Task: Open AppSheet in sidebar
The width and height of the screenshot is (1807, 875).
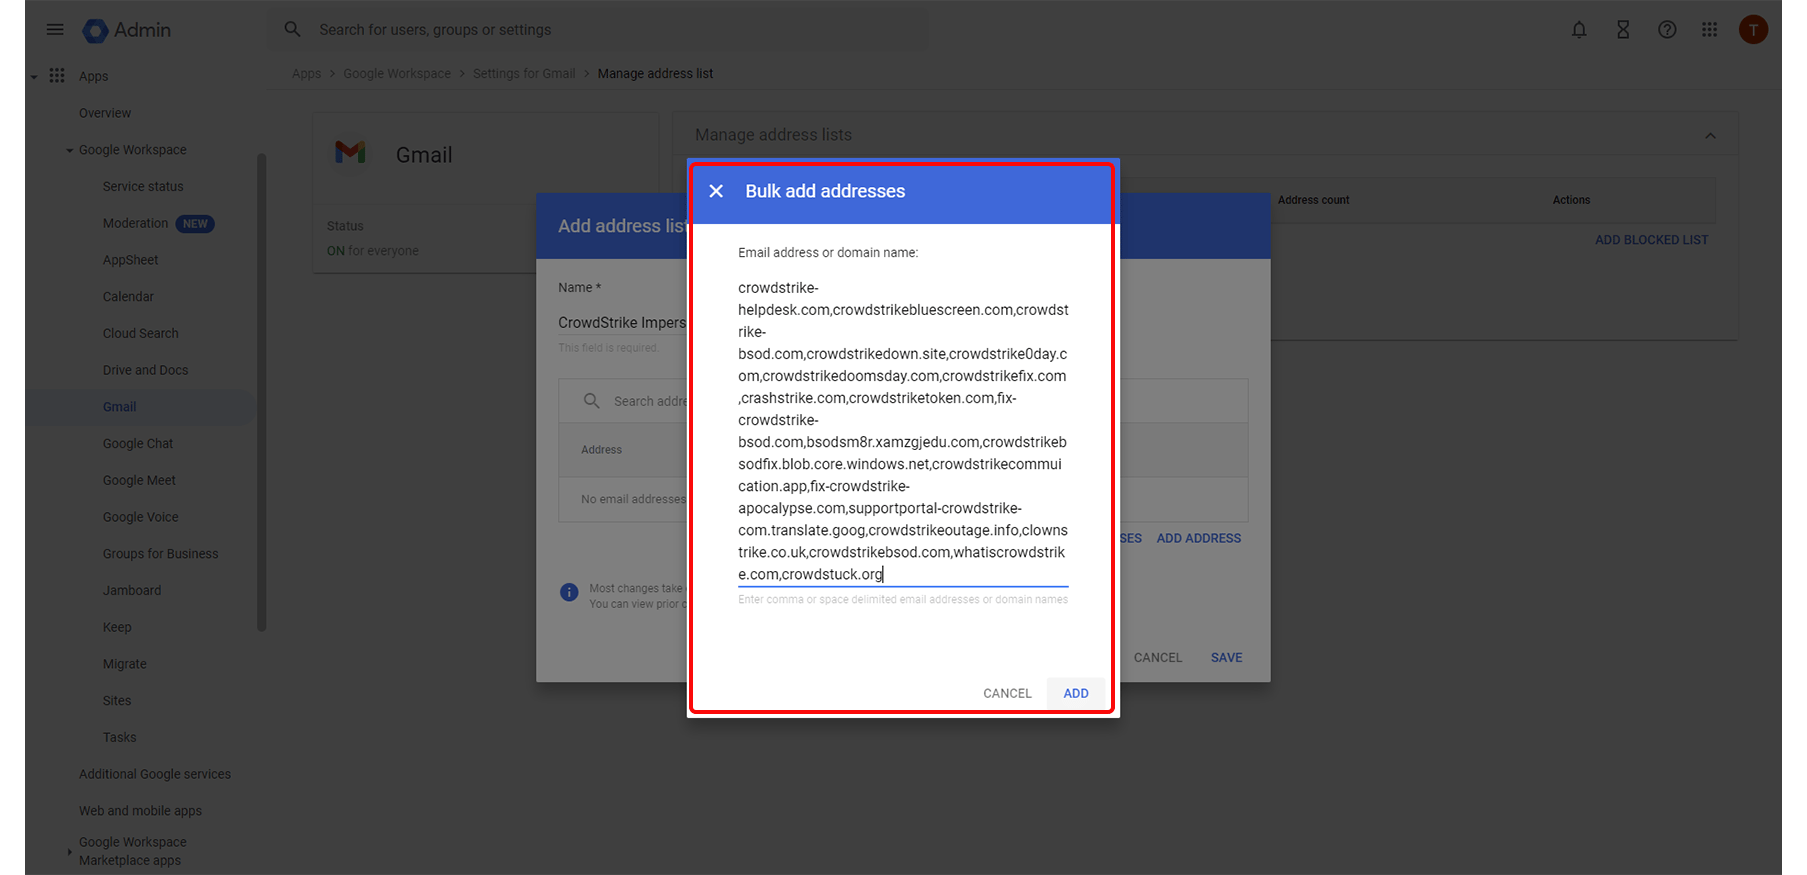Action: [130, 260]
